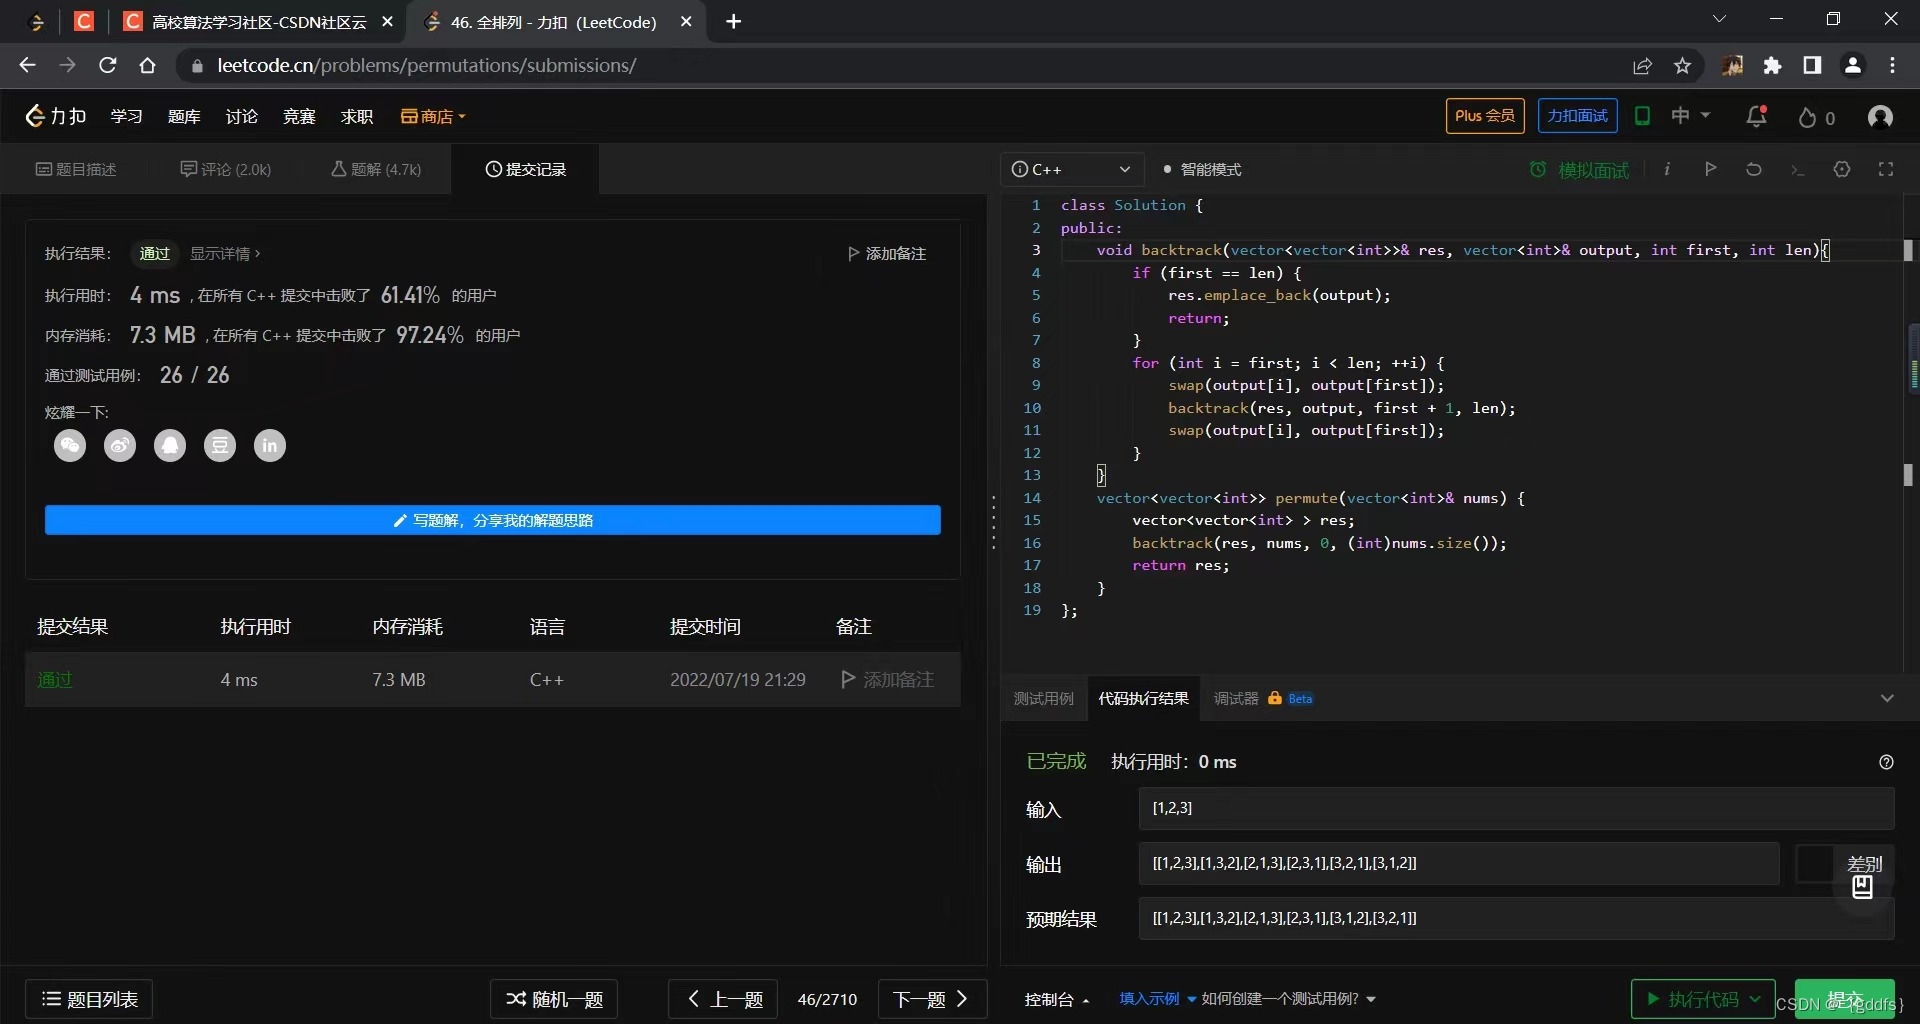The image size is (1920, 1024).
Task: Expand the console panel
Action: click(x=1057, y=999)
